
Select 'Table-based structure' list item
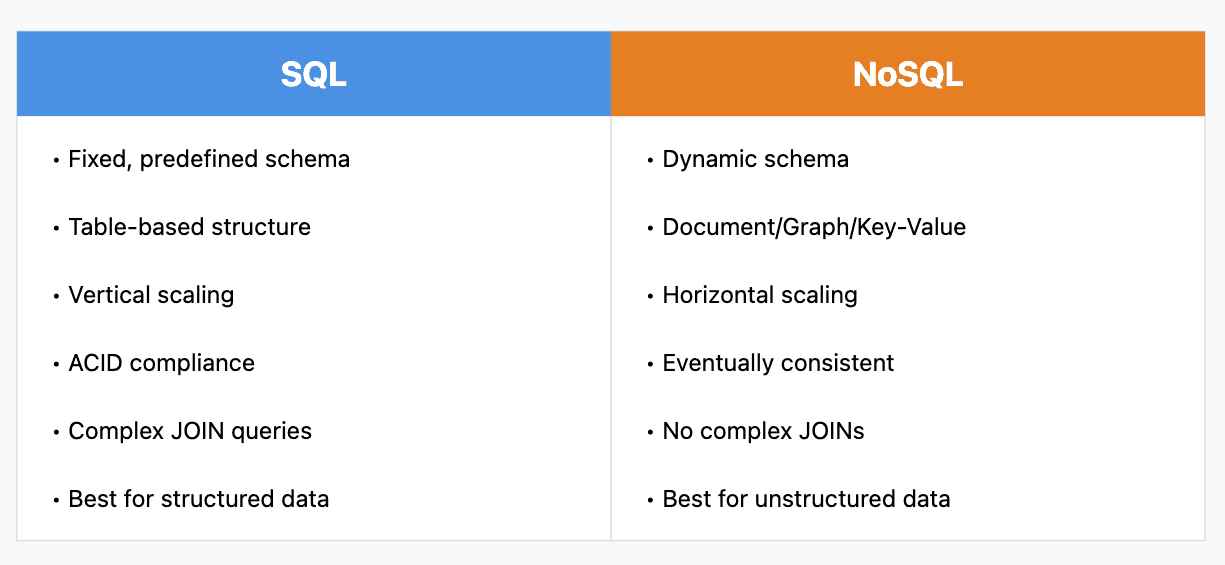click(189, 227)
